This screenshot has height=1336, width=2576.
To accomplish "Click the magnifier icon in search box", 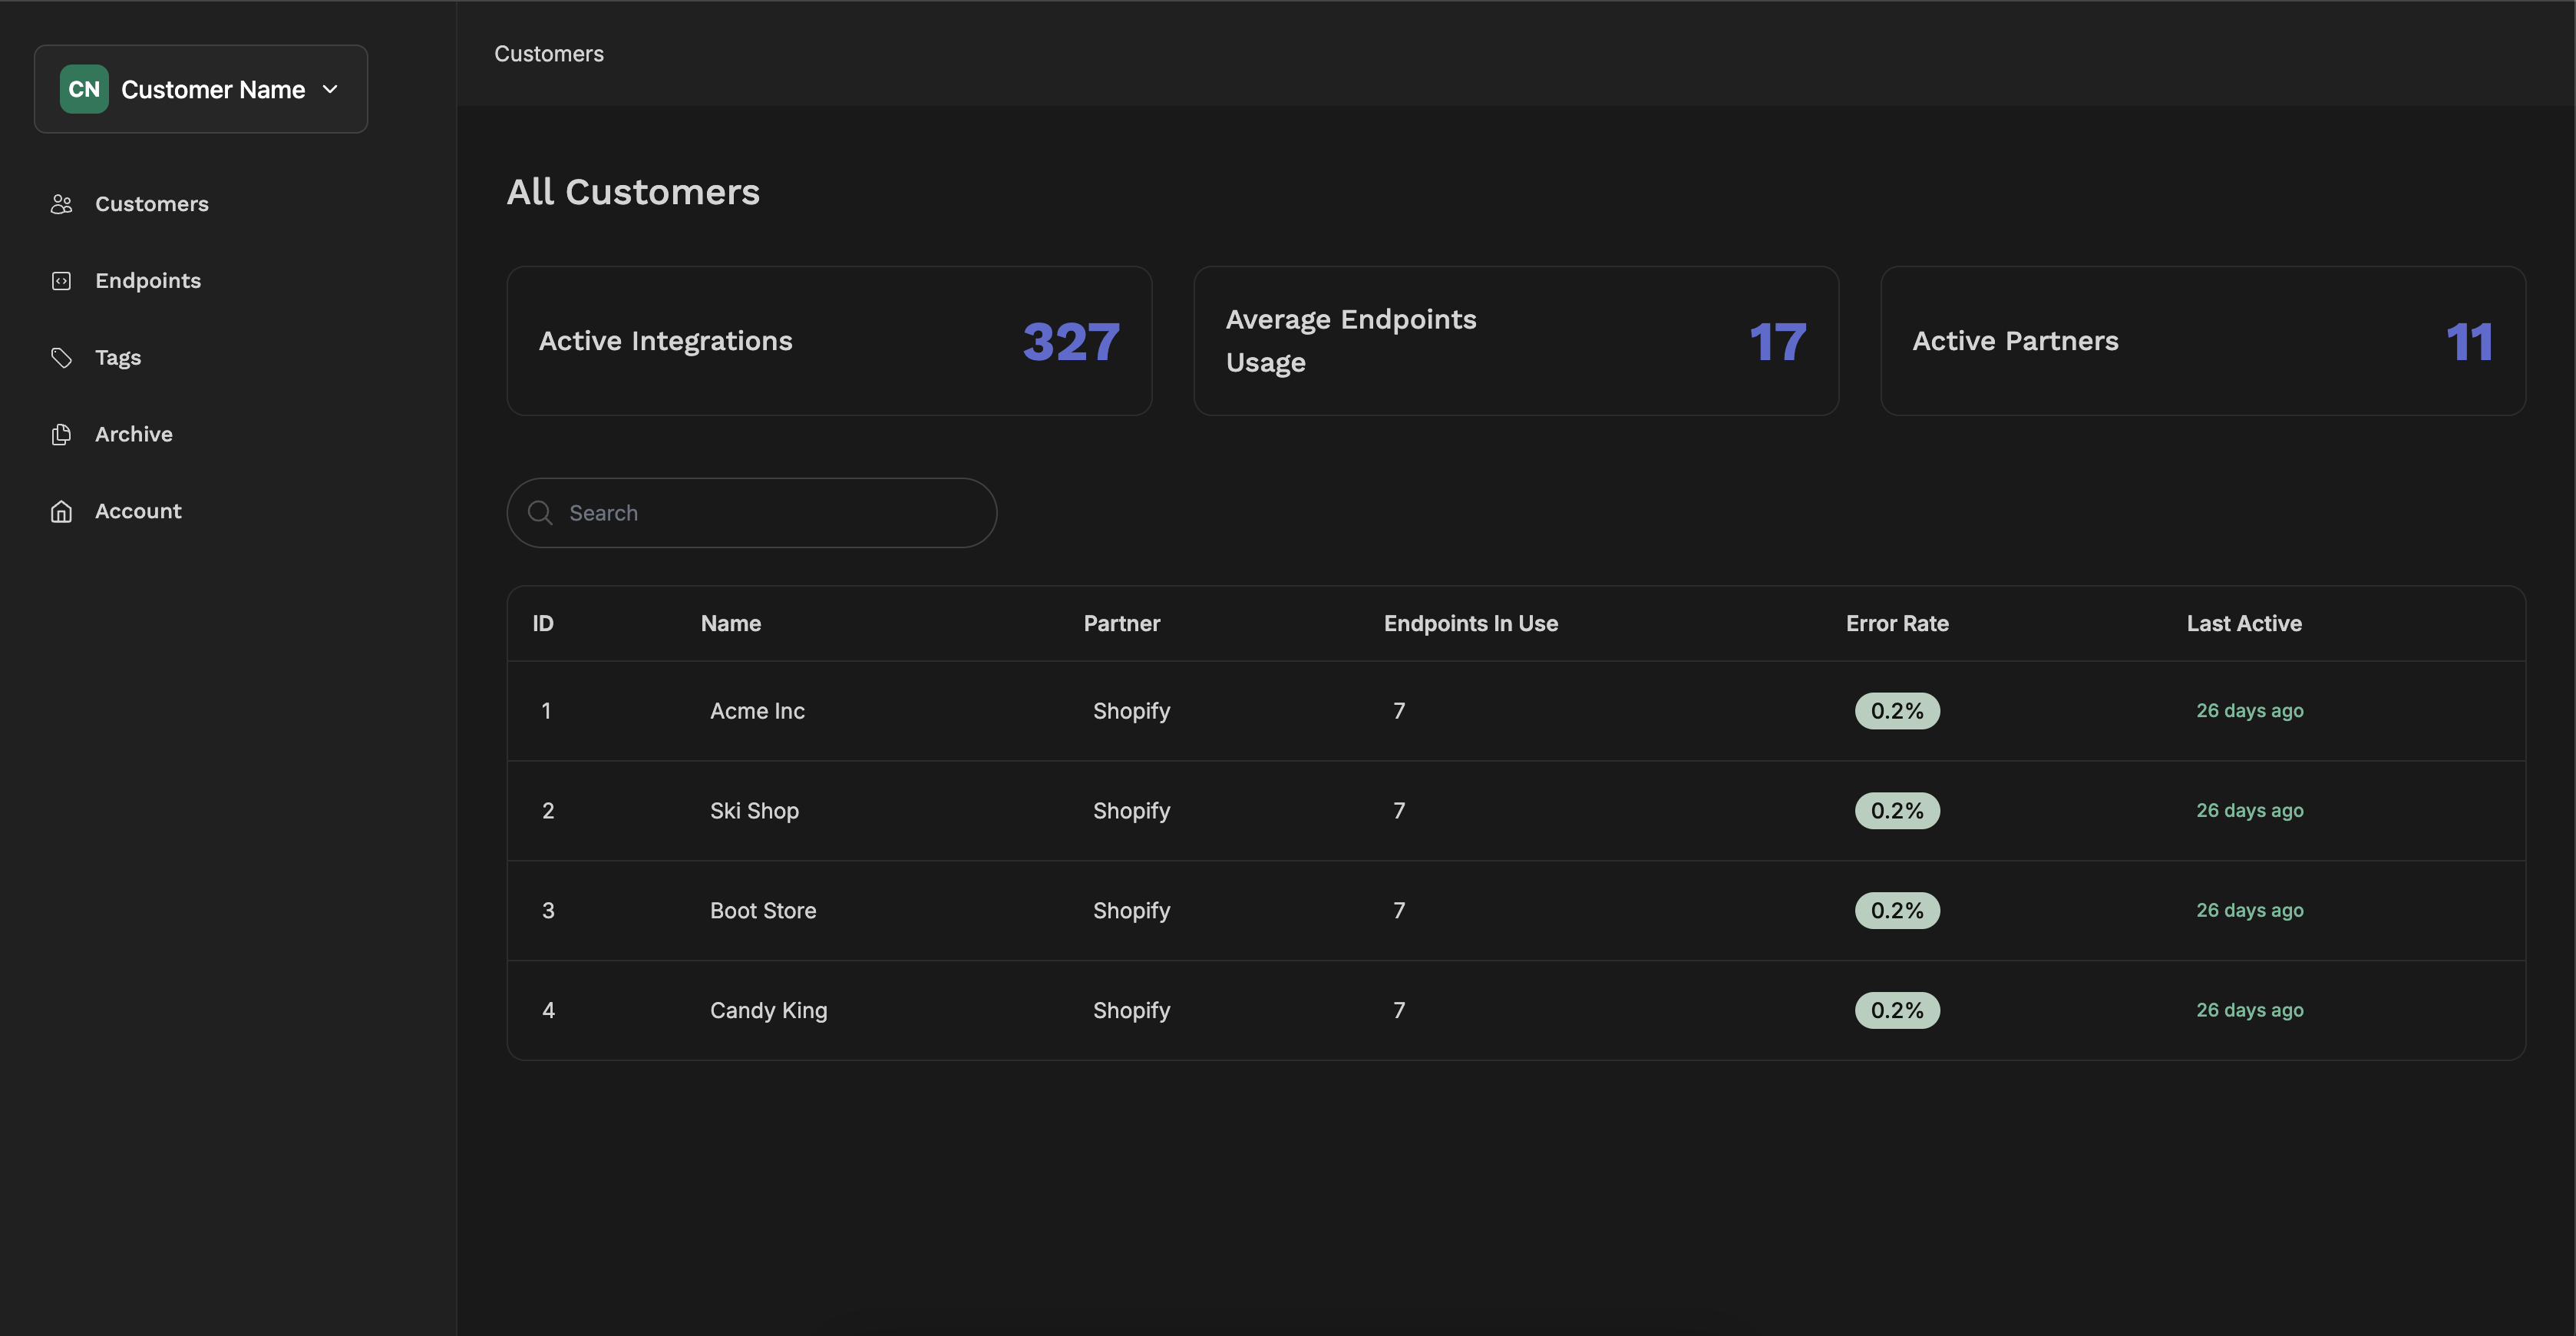I will point(540,513).
